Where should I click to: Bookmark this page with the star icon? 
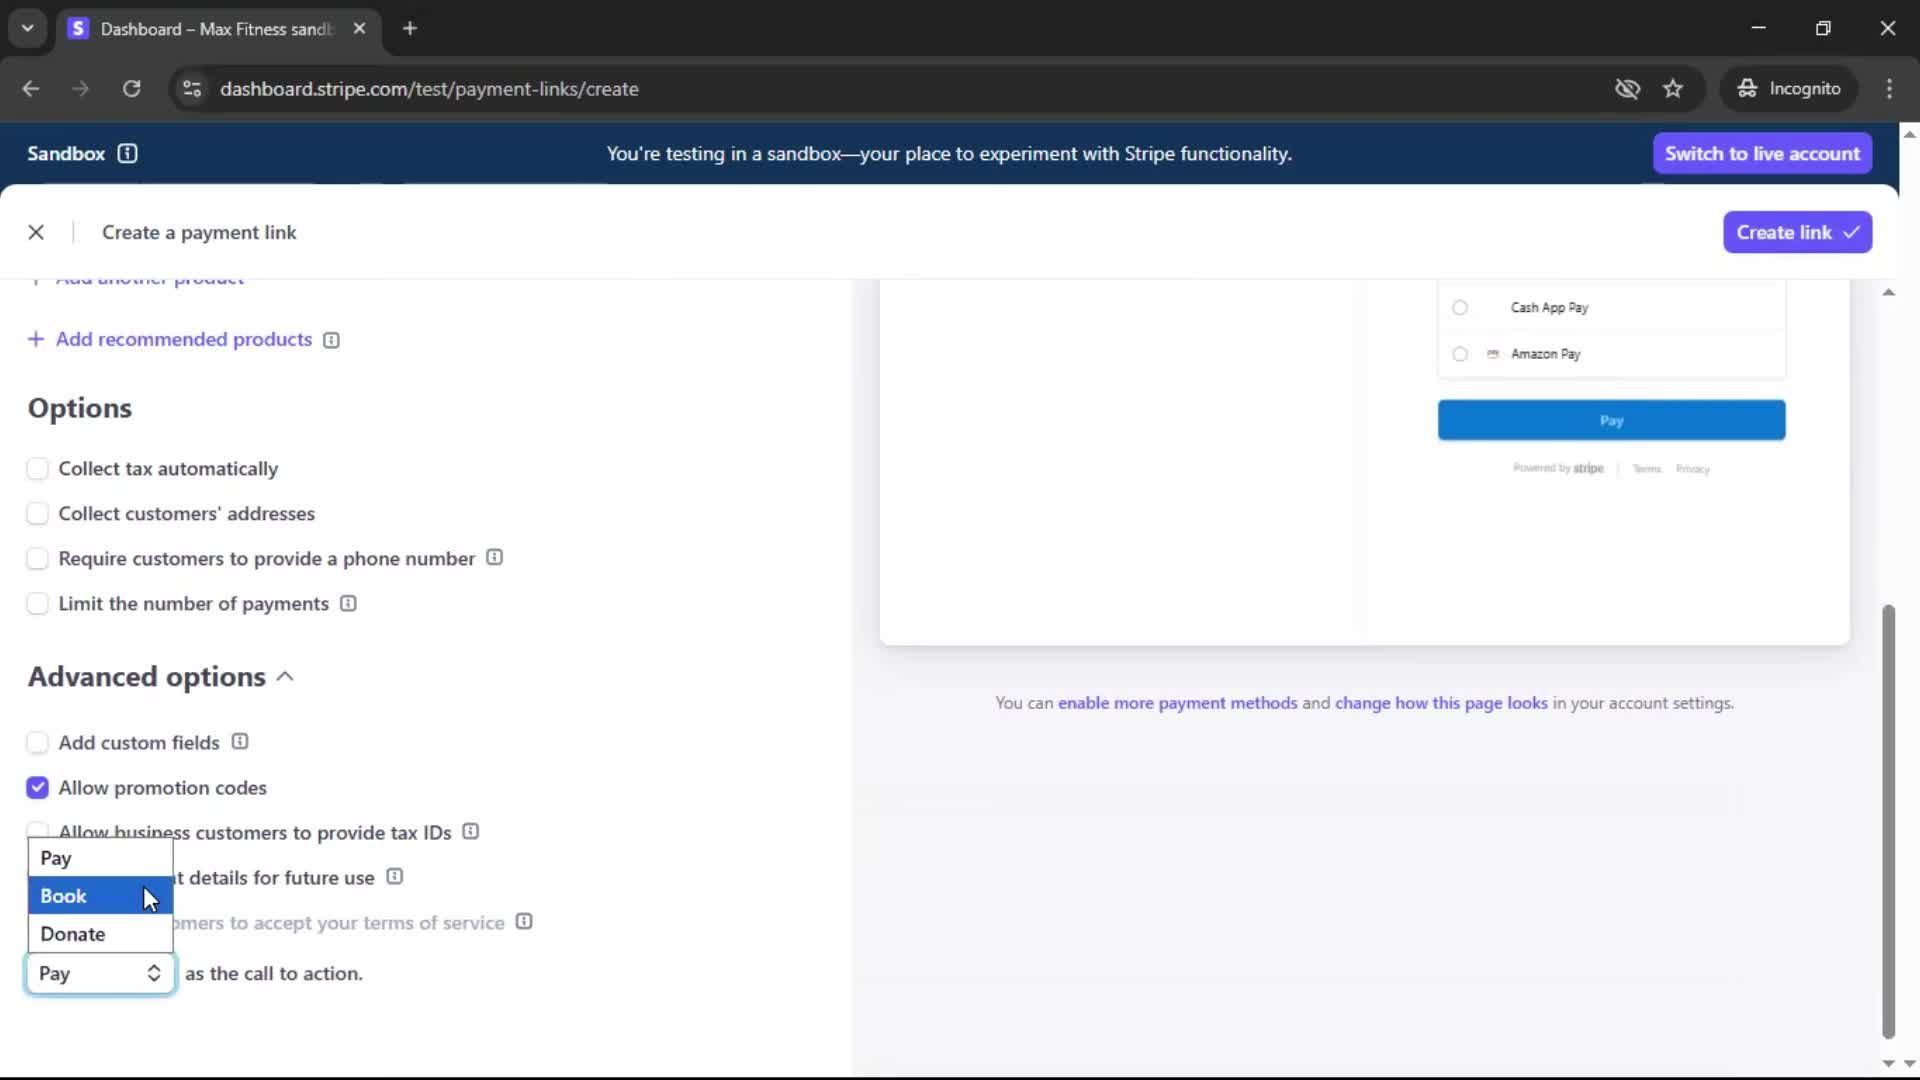click(x=1673, y=89)
